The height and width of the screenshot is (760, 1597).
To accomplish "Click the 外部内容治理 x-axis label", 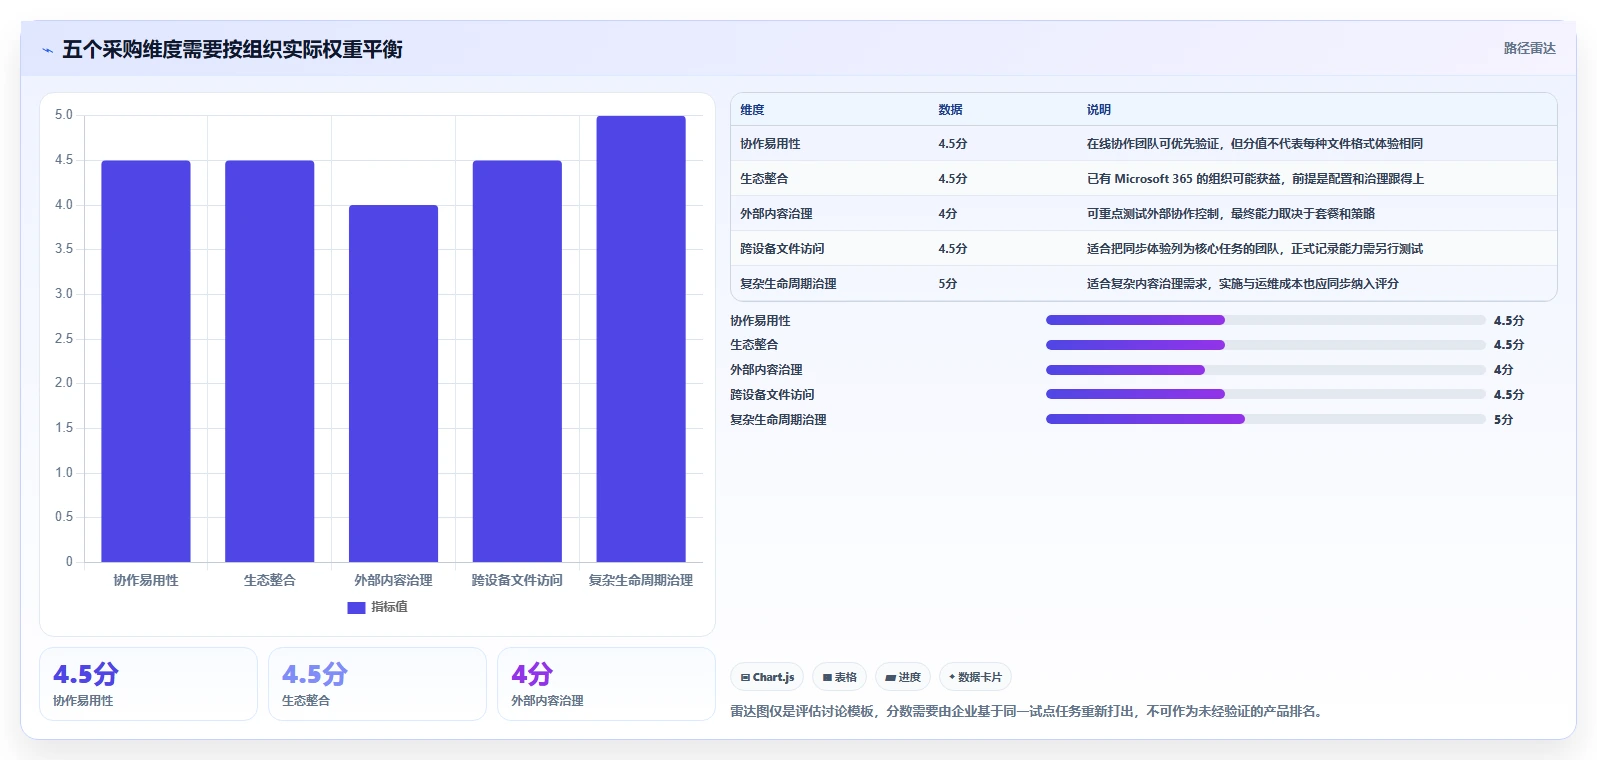I will click(393, 580).
